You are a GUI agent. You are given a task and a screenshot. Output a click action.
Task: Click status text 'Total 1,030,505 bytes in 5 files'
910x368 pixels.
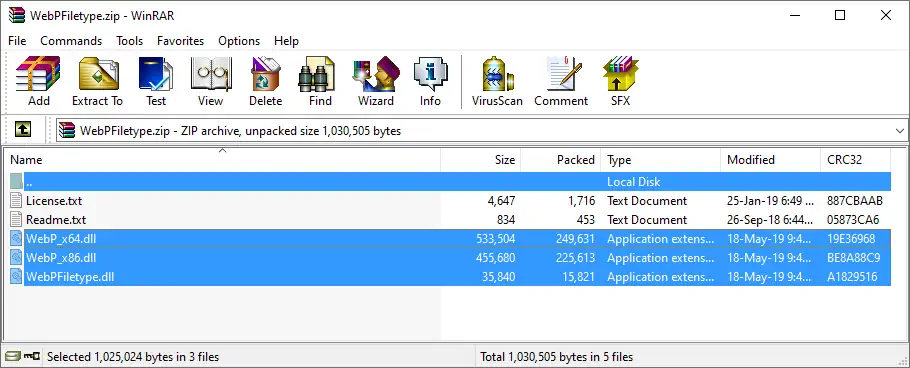coord(557,356)
